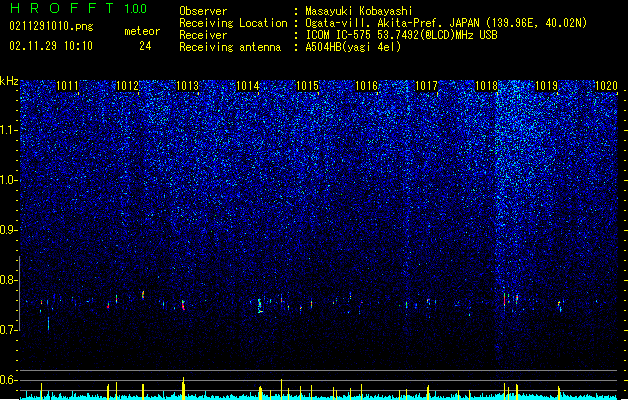Click the version number 1.0.0
629x400 pixels.
pos(136,8)
